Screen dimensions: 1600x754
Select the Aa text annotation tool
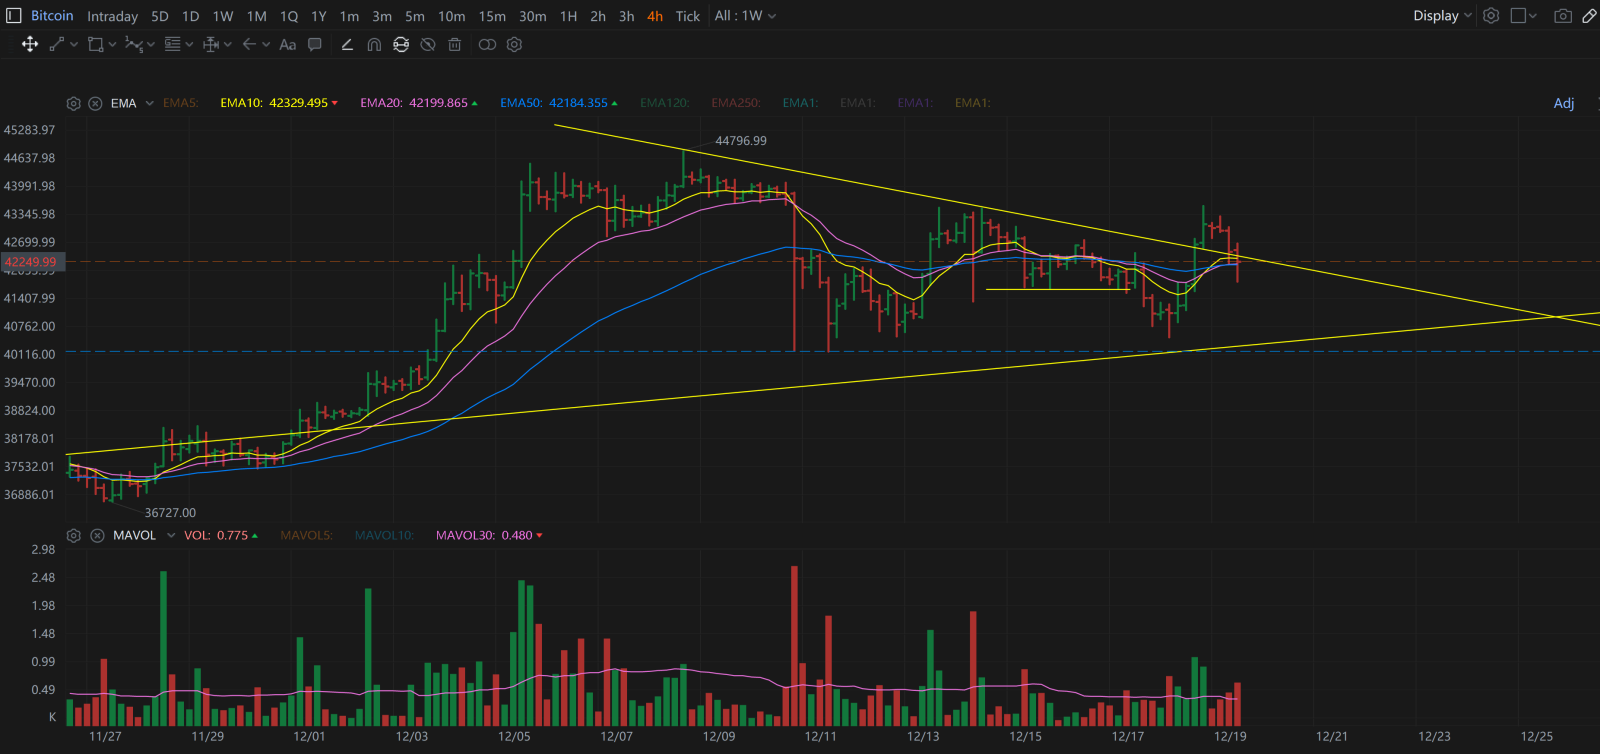(288, 44)
